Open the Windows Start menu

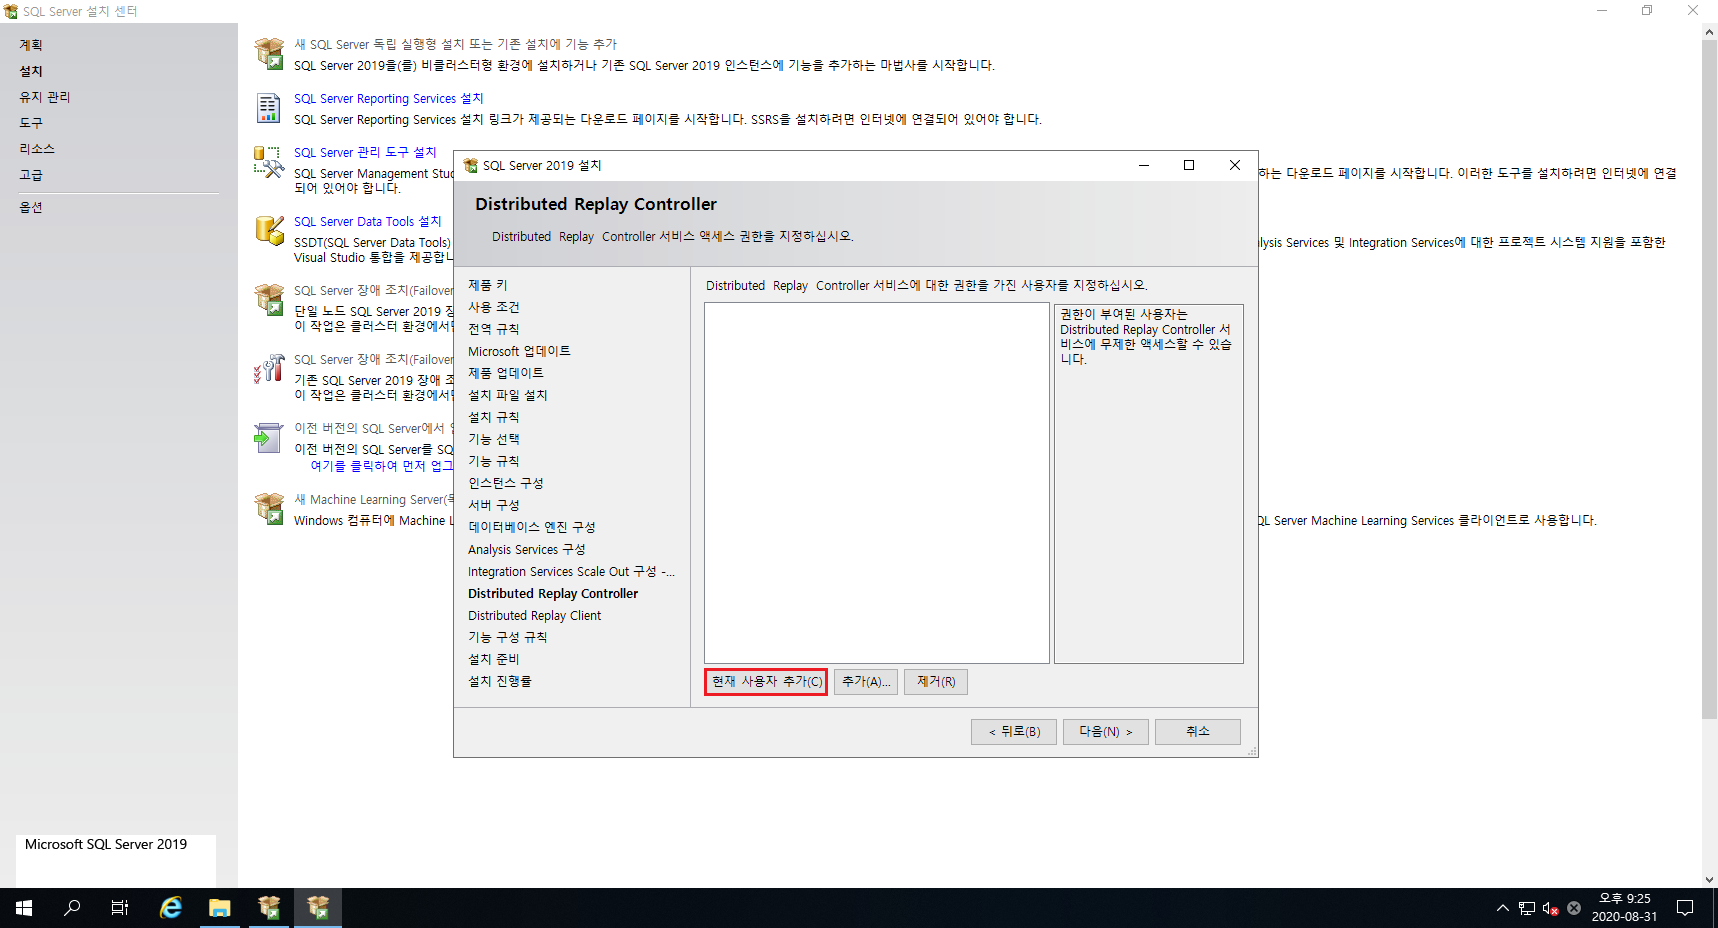(24, 908)
